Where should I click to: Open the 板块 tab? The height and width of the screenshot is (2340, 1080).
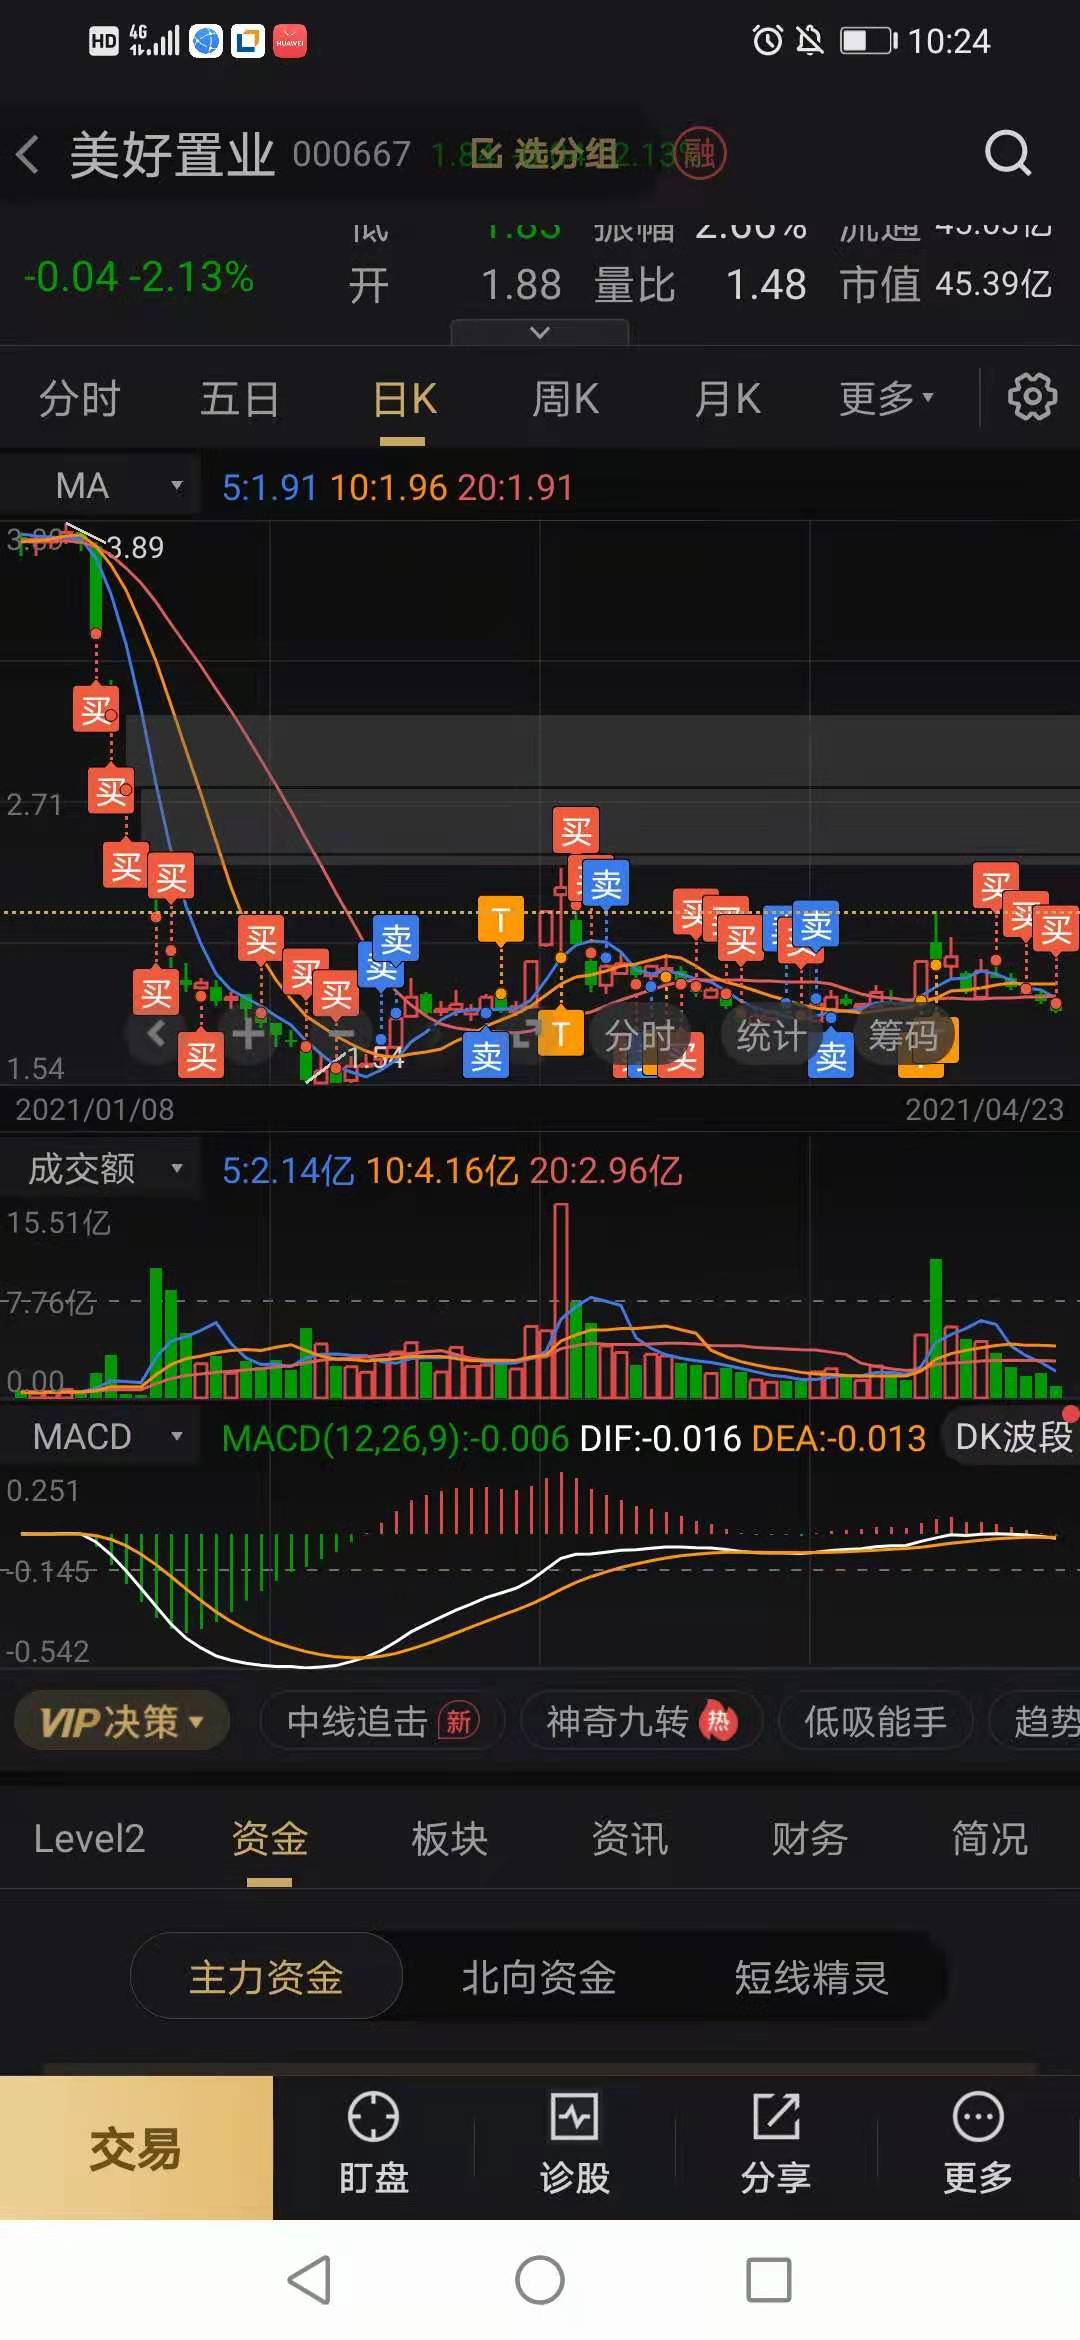449,1838
